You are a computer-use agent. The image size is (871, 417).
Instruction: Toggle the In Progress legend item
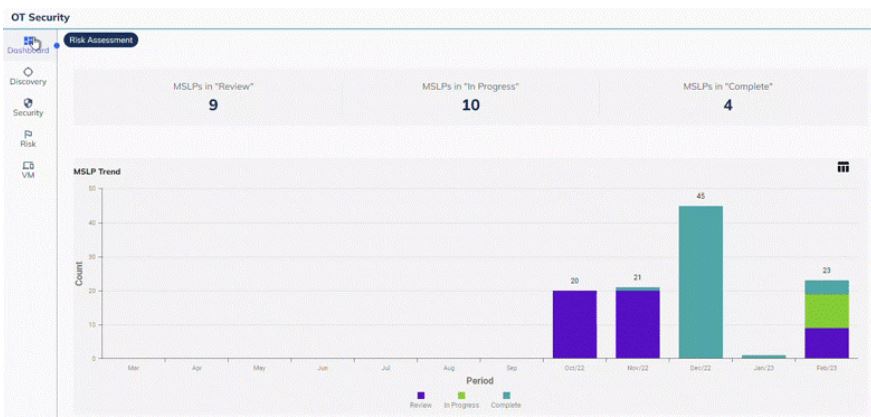coord(461,399)
